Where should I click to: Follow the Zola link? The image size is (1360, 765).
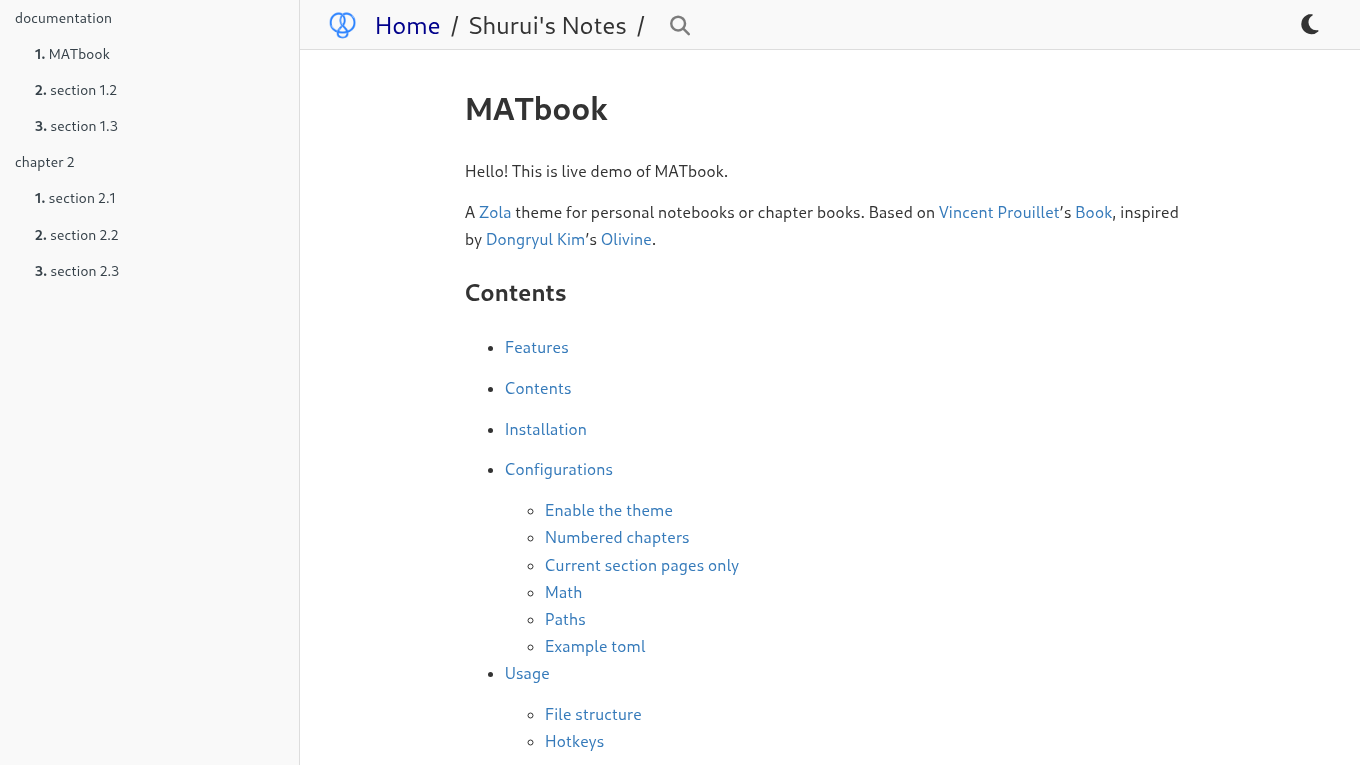tap(495, 212)
